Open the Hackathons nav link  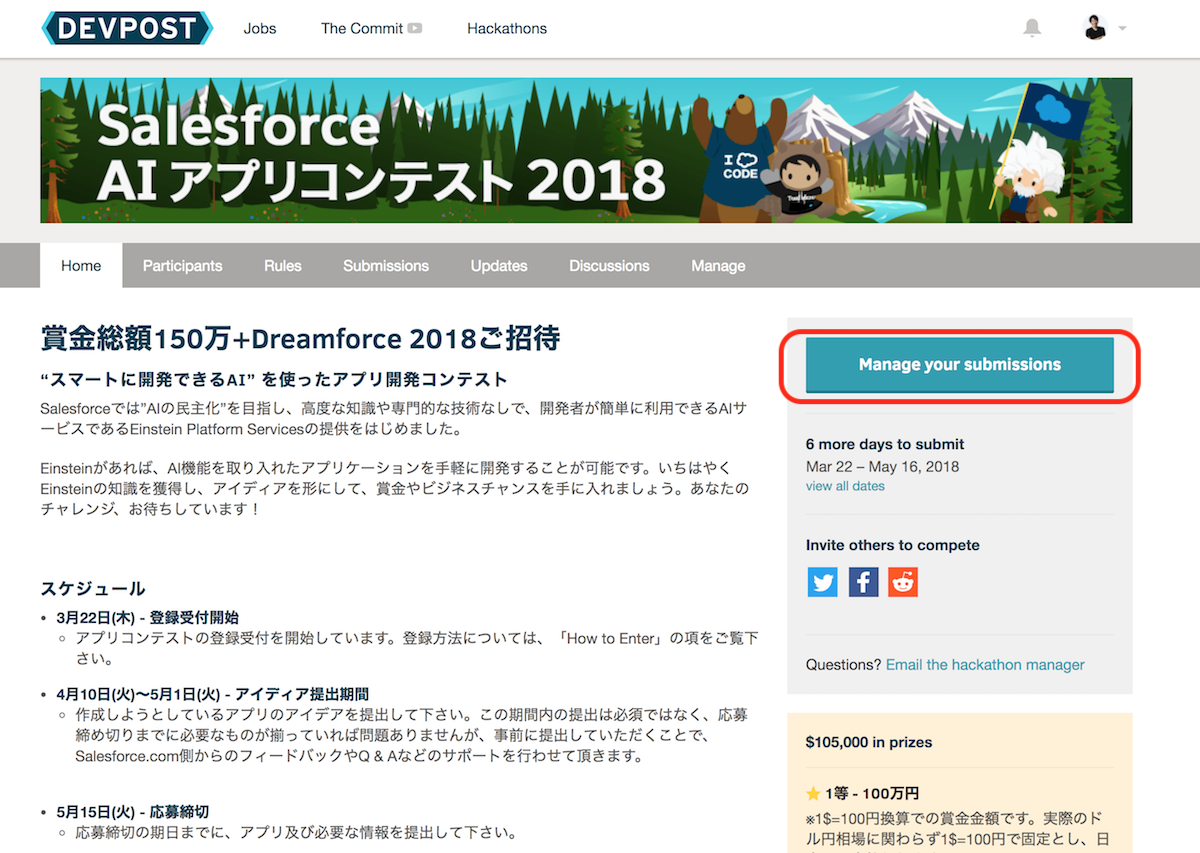[507, 28]
